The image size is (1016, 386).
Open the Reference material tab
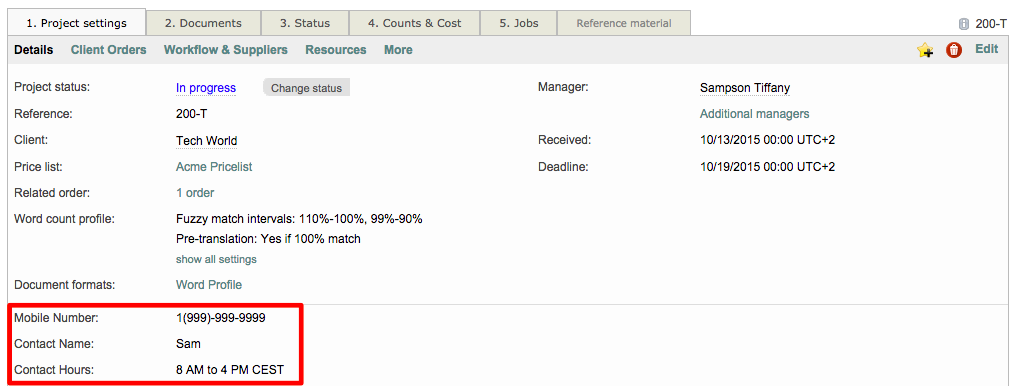[624, 23]
